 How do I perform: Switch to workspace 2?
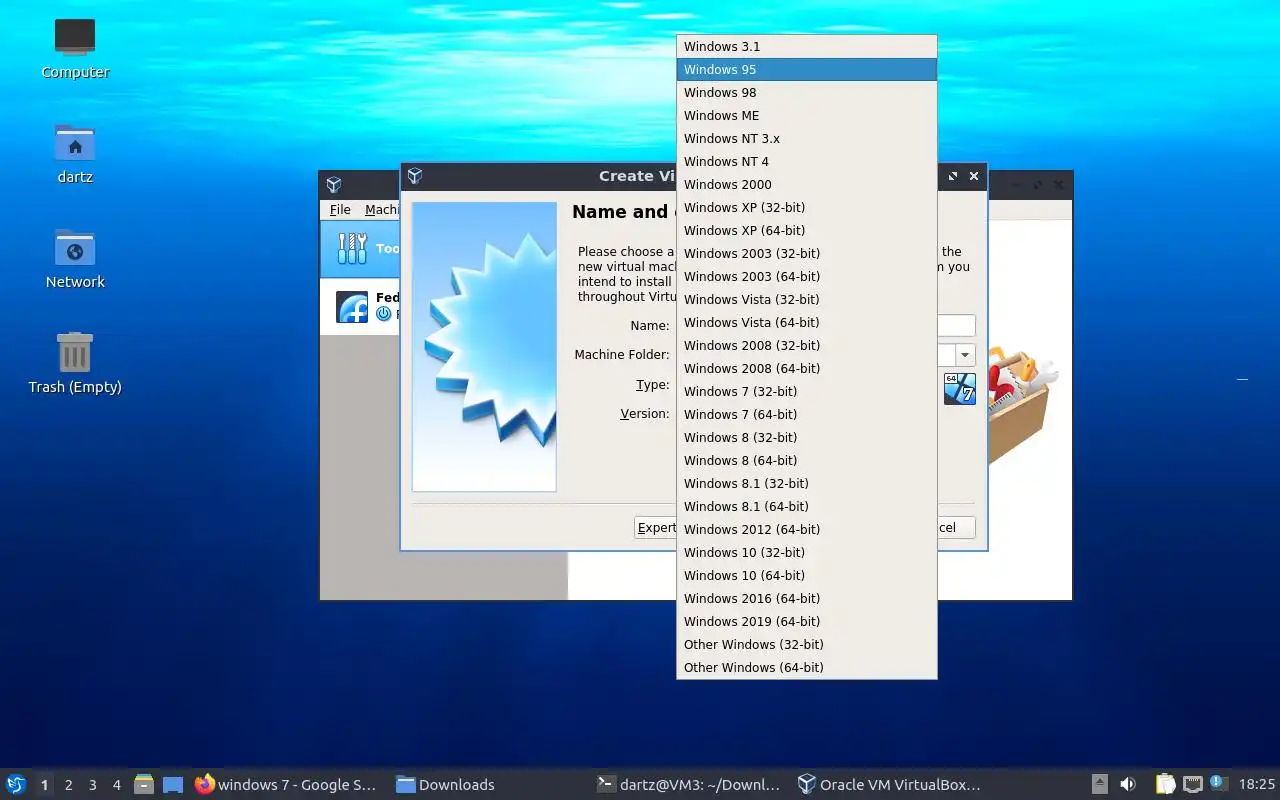[x=68, y=785]
